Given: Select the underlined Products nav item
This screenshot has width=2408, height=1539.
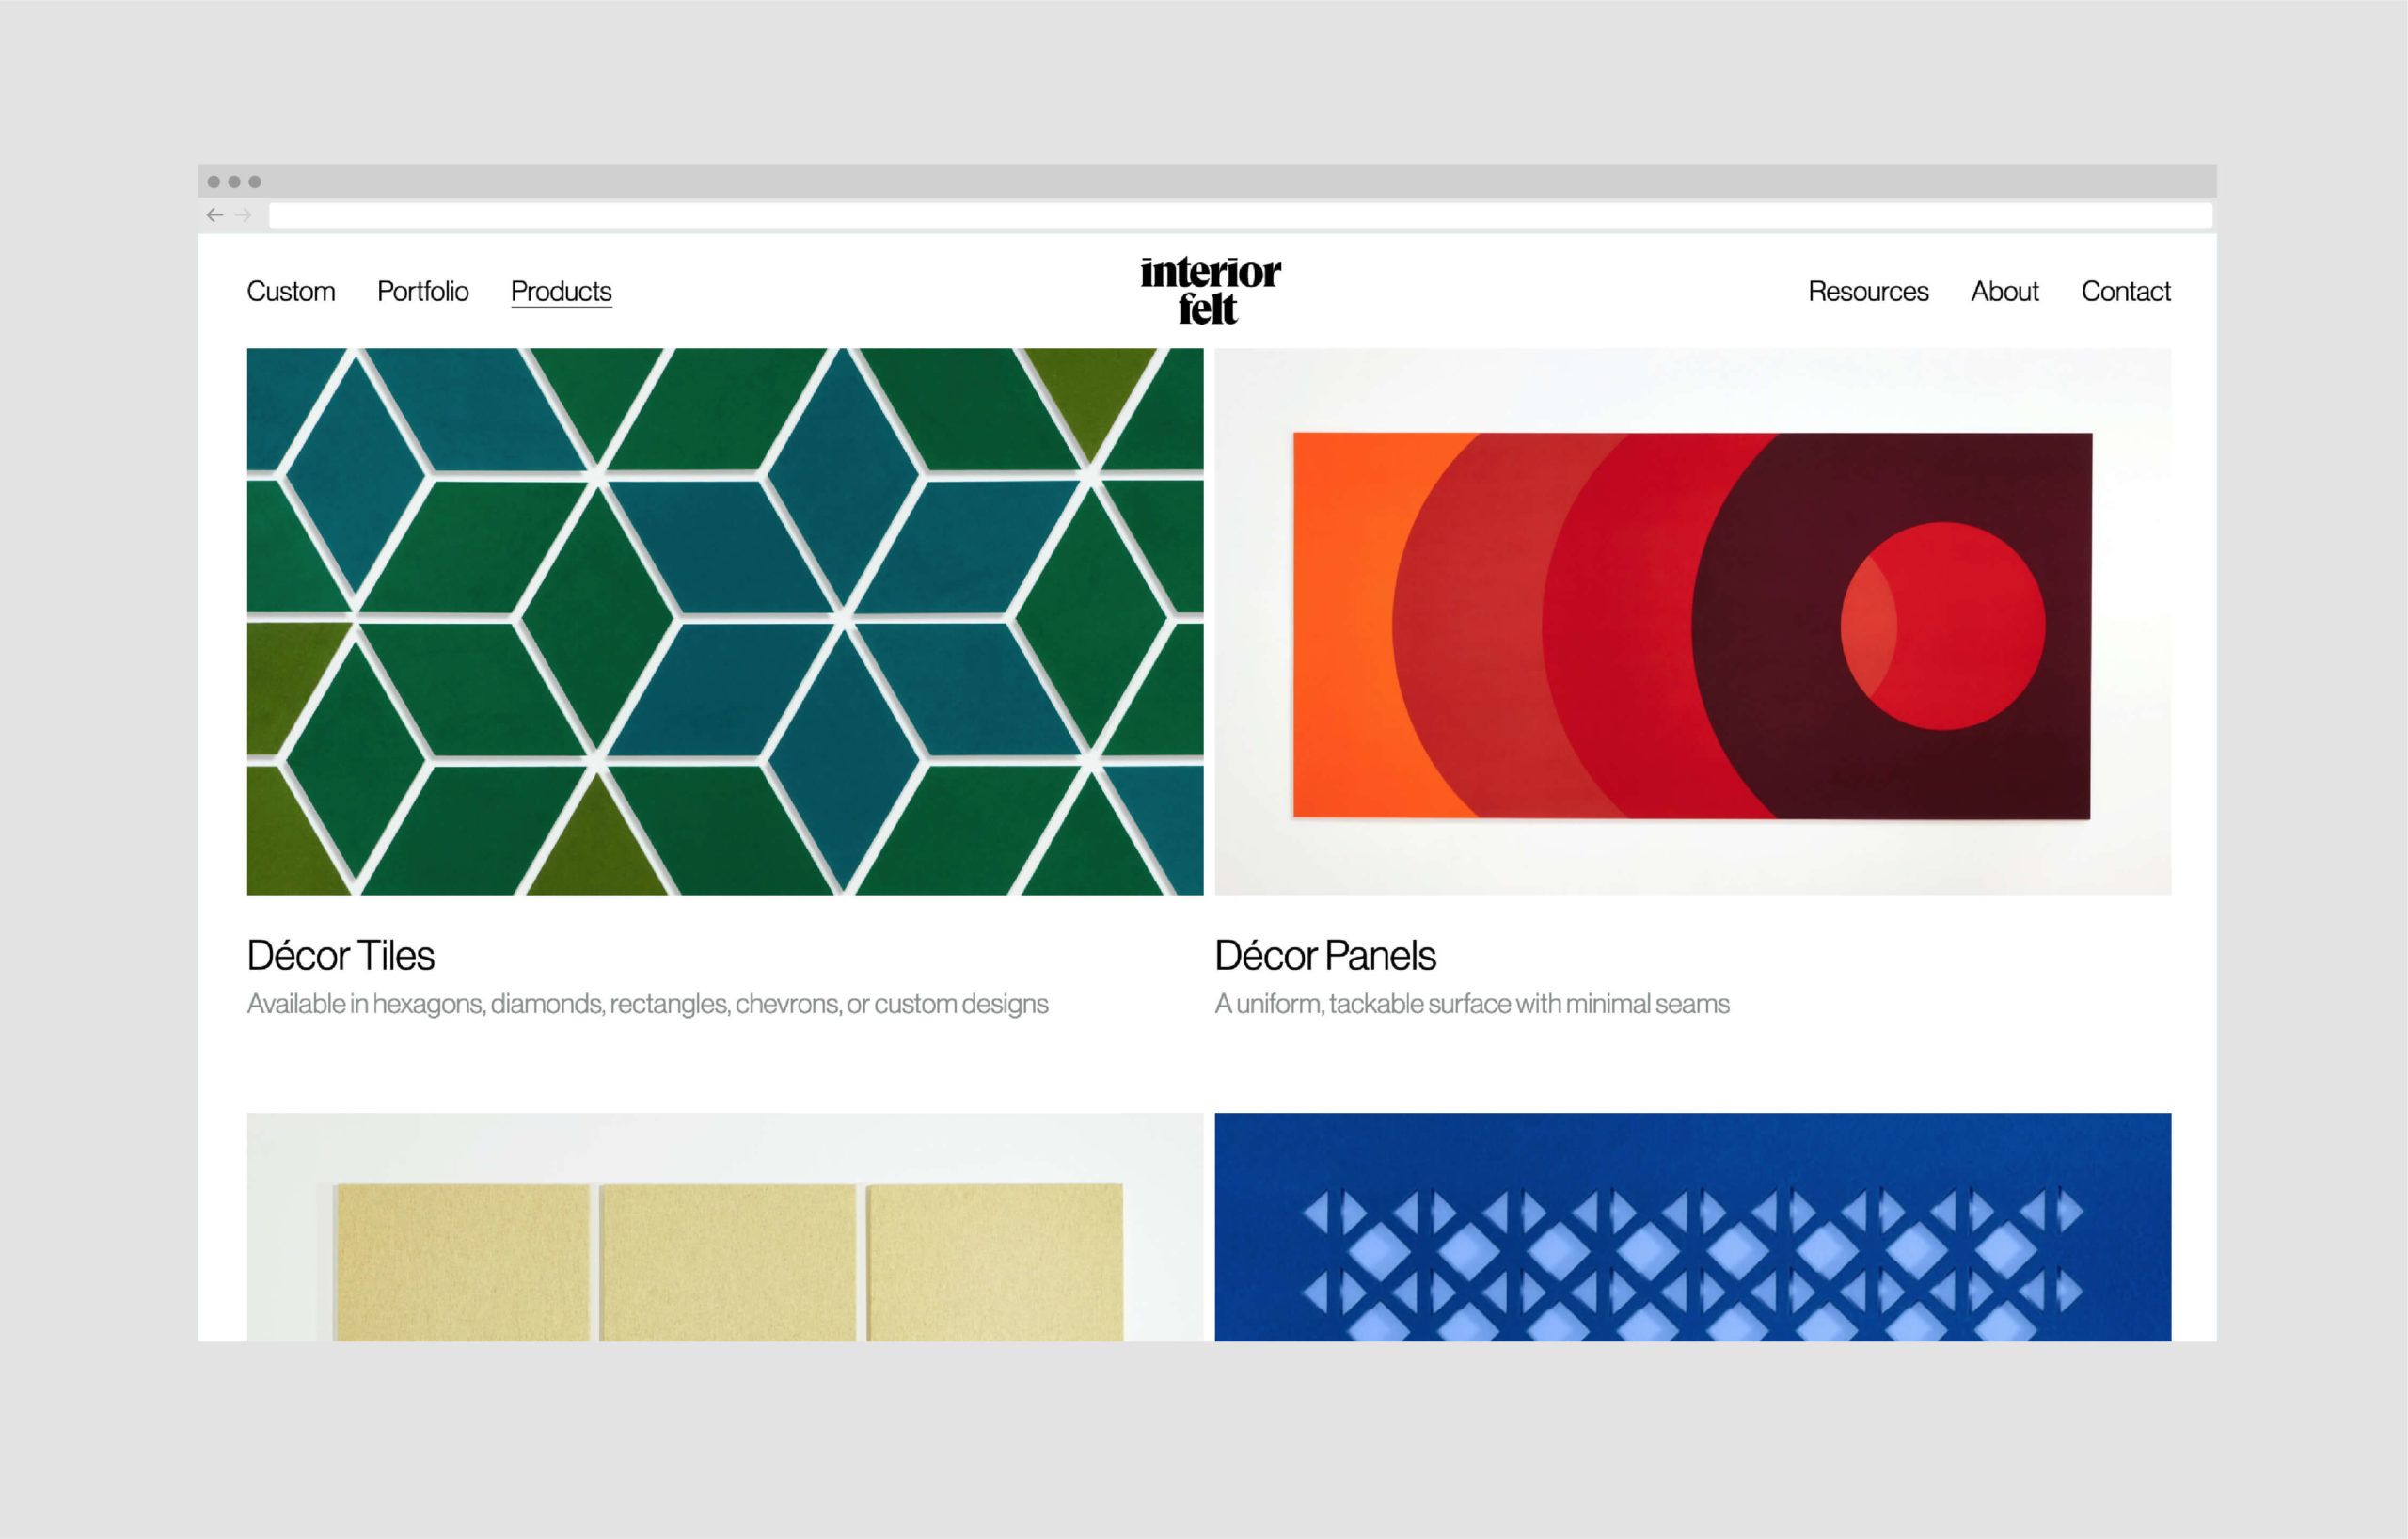Looking at the screenshot, I should (561, 291).
